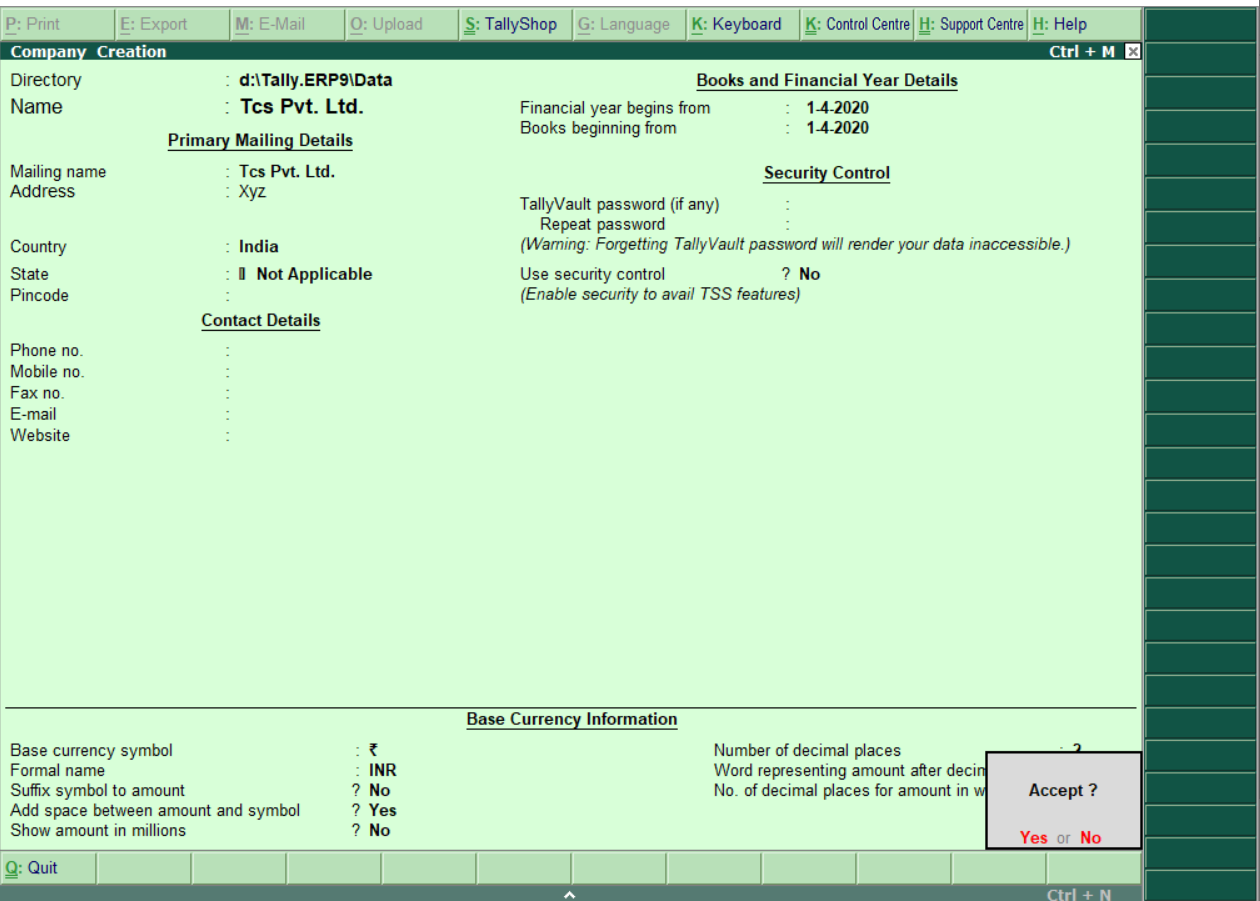
Task: Click the company Name field Tcs Pvt. Ltd.
Action: [302, 107]
